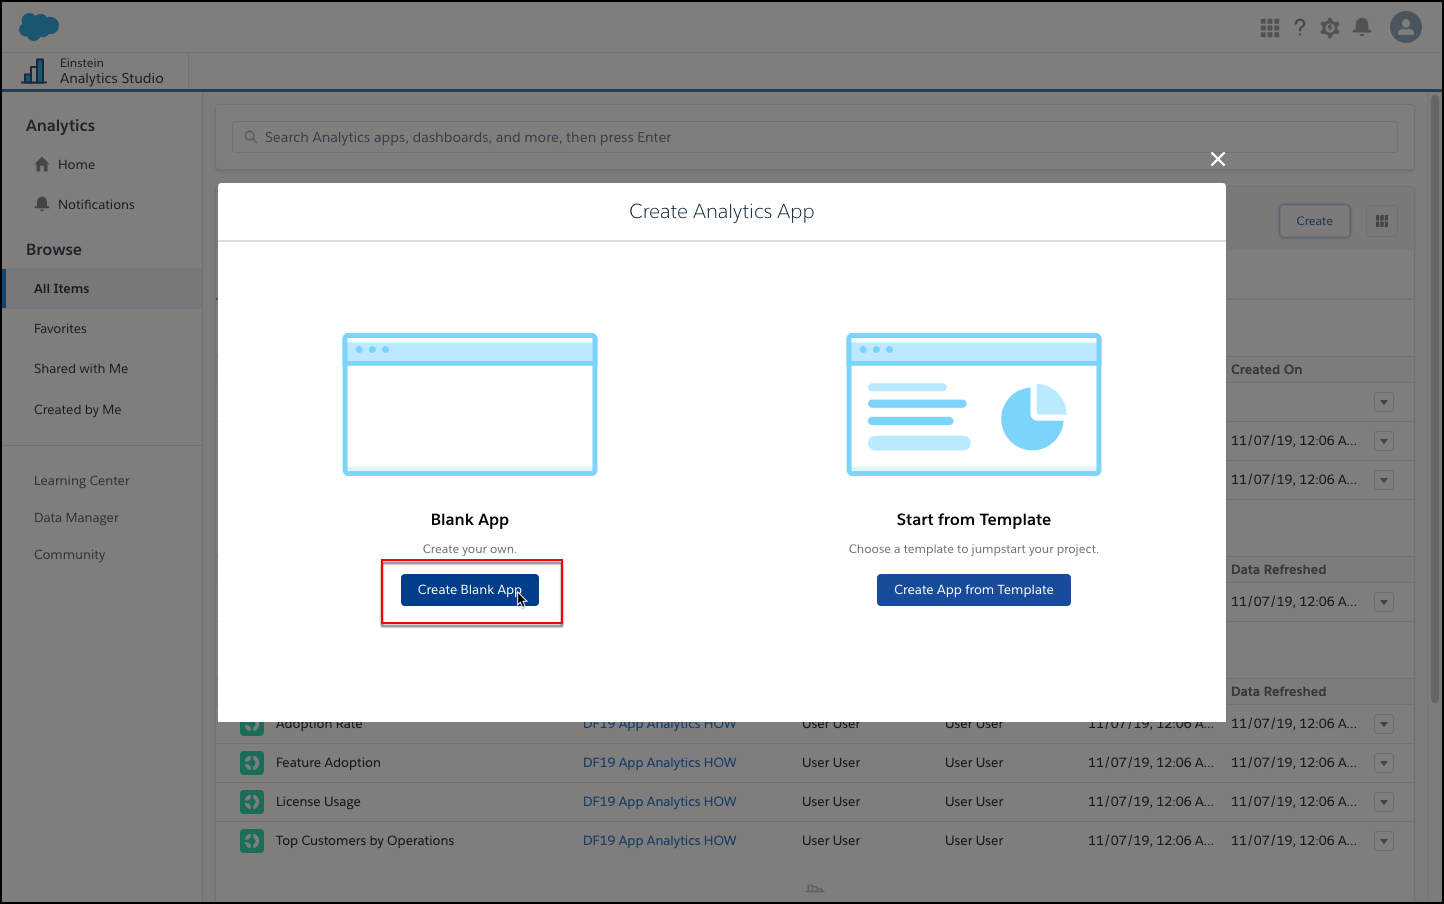Open the dropdown arrow below first Data Refreshed header
Image resolution: width=1444 pixels, height=904 pixels.
(x=1384, y=602)
